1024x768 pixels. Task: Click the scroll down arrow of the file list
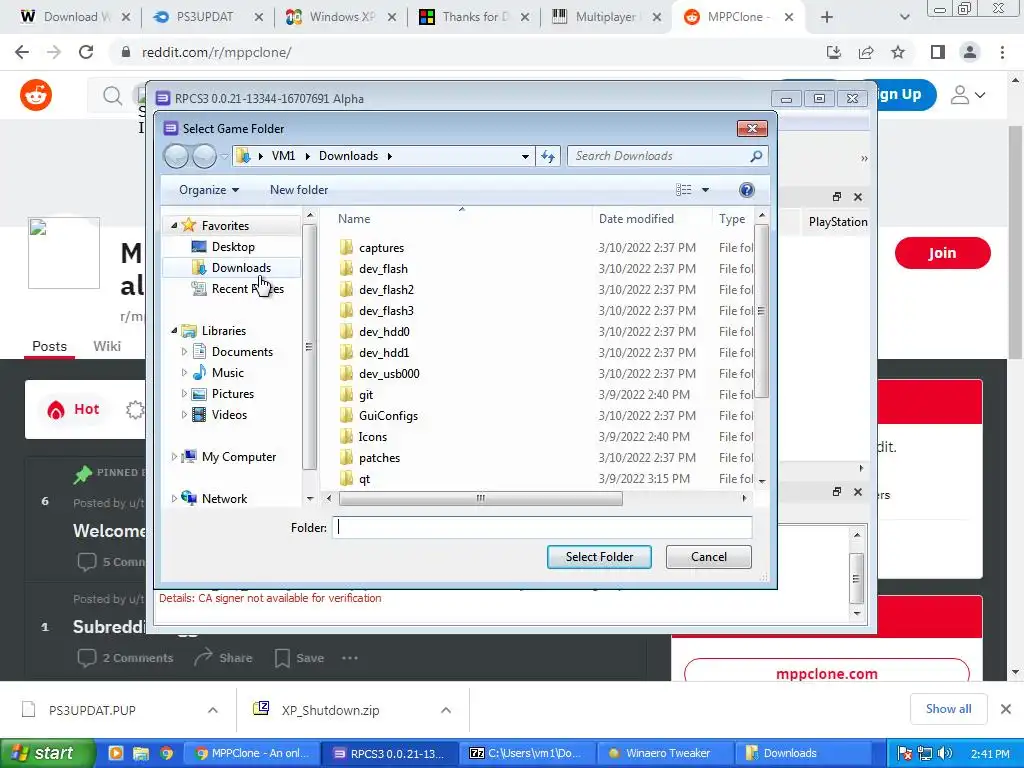(761, 481)
